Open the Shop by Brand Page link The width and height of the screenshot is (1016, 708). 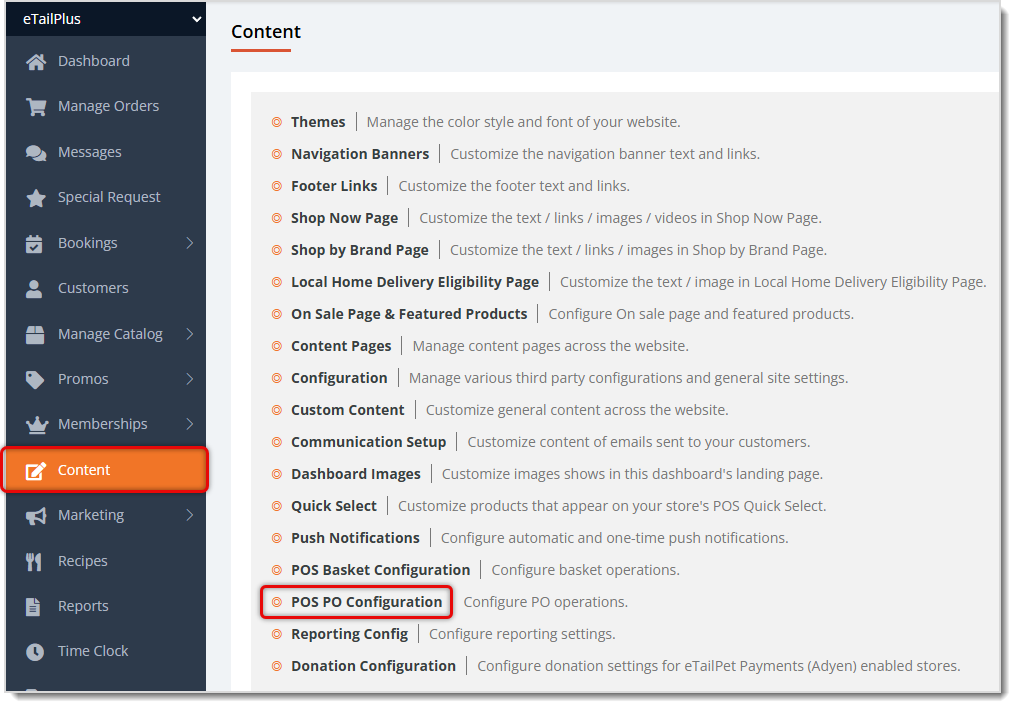[360, 250]
